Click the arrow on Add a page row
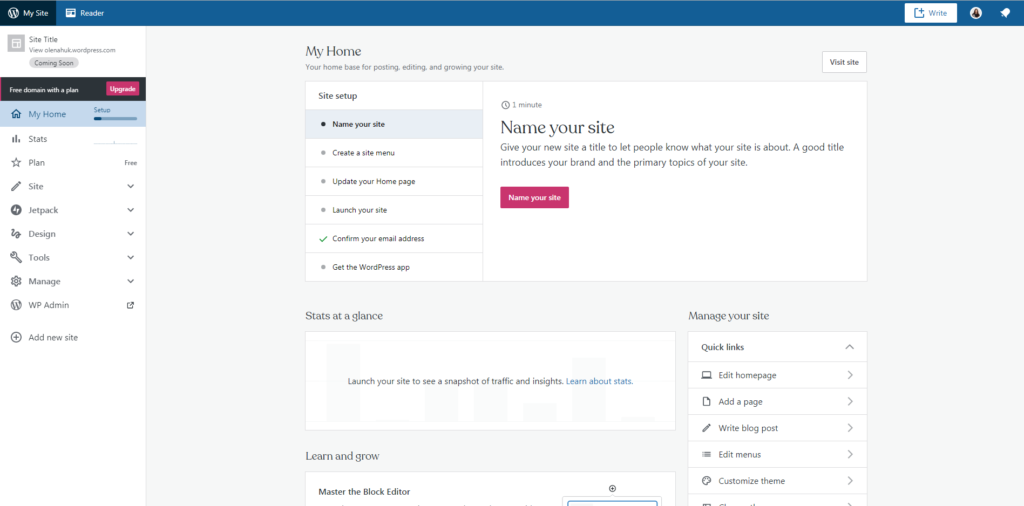Viewport: 1024px width, 506px height. point(850,402)
